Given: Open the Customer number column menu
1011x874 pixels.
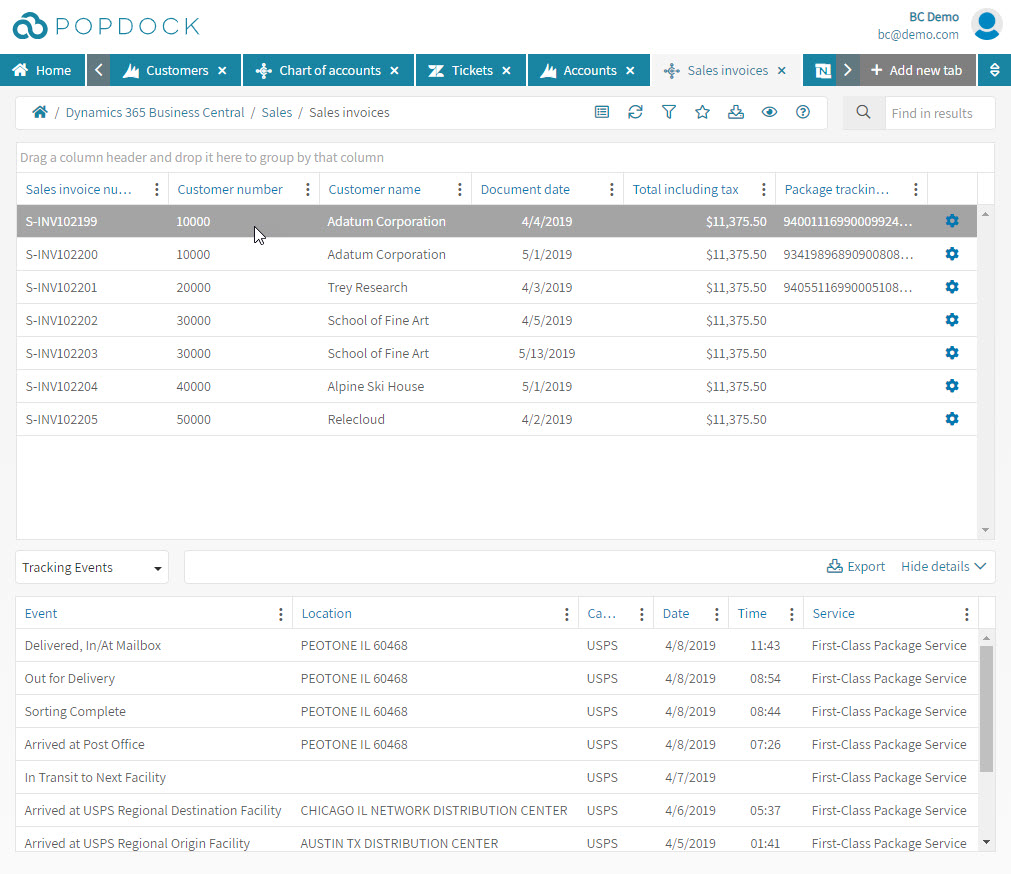Looking at the screenshot, I should click(x=308, y=189).
